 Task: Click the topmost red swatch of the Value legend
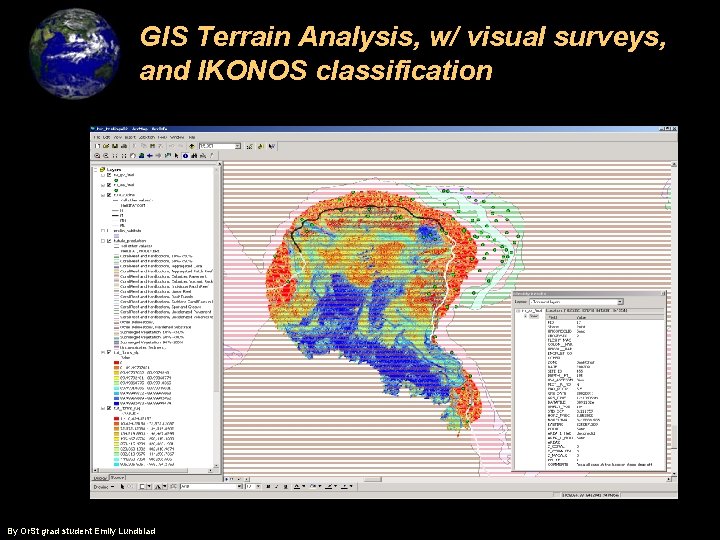pos(117,363)
